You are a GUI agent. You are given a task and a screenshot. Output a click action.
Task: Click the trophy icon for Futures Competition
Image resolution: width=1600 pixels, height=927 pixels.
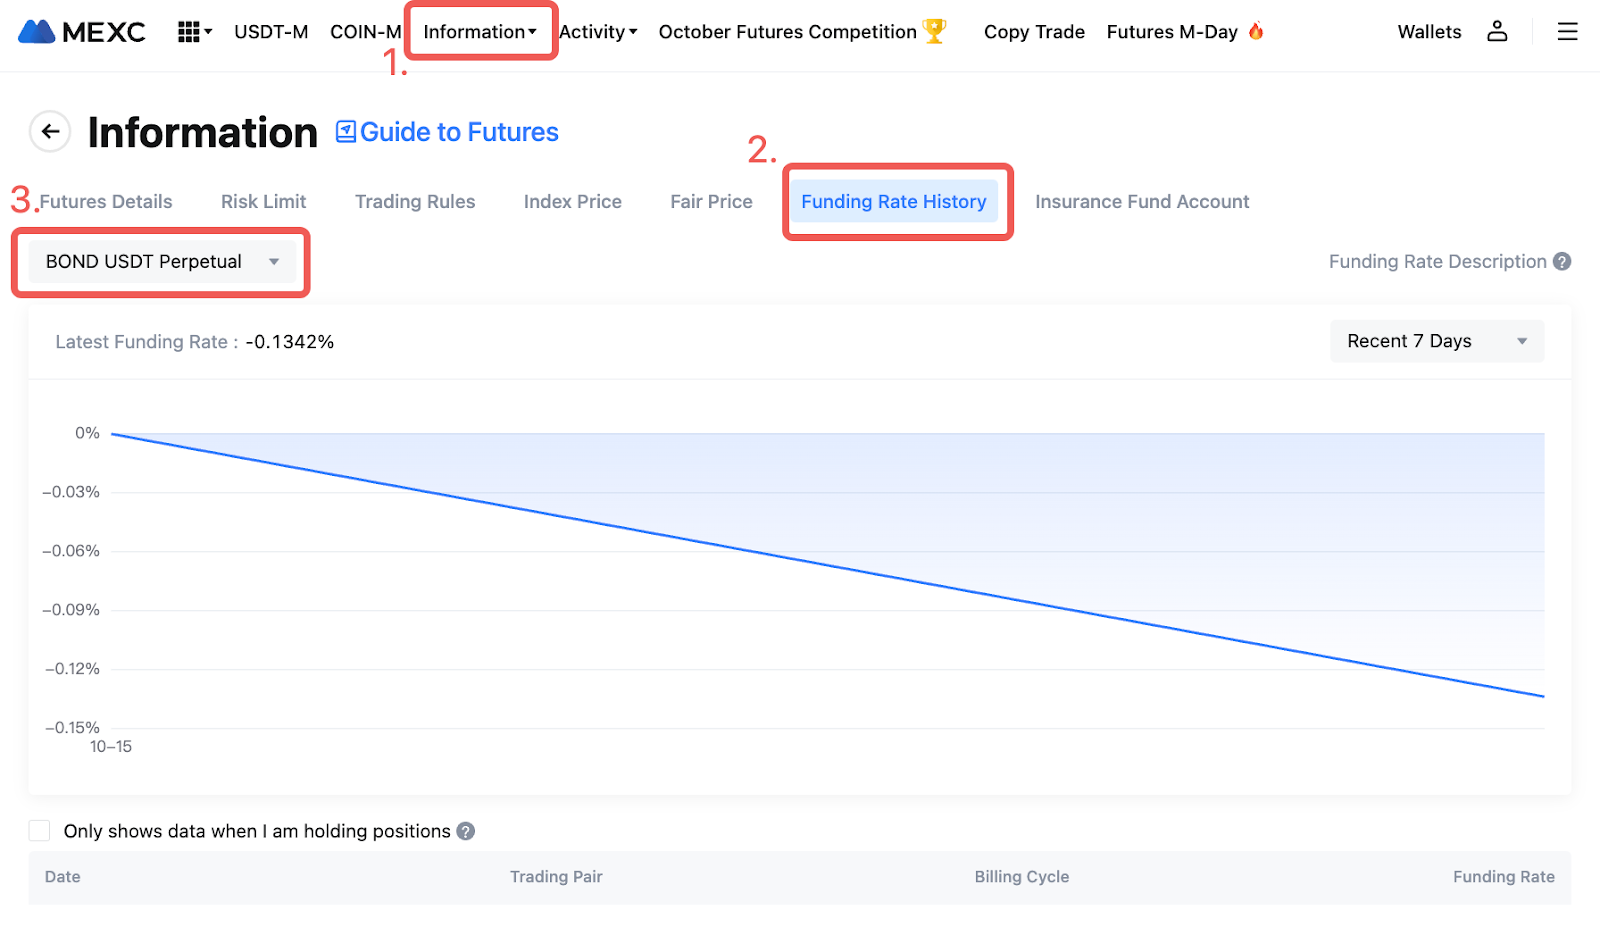click(x=935, y=31)
